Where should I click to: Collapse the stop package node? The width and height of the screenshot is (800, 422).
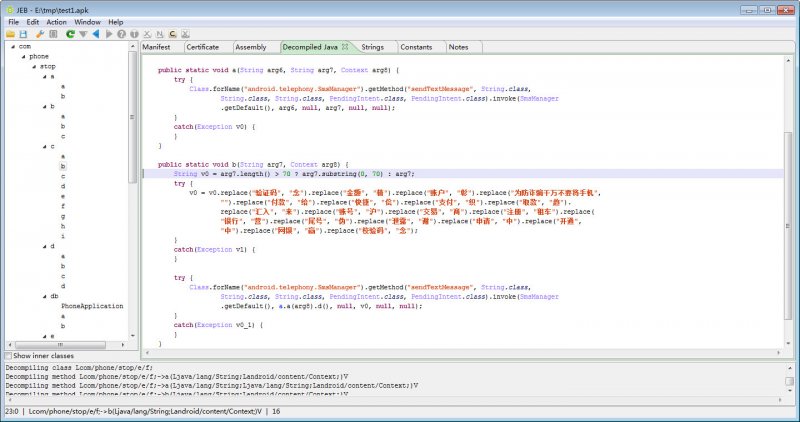coord(34,66)
